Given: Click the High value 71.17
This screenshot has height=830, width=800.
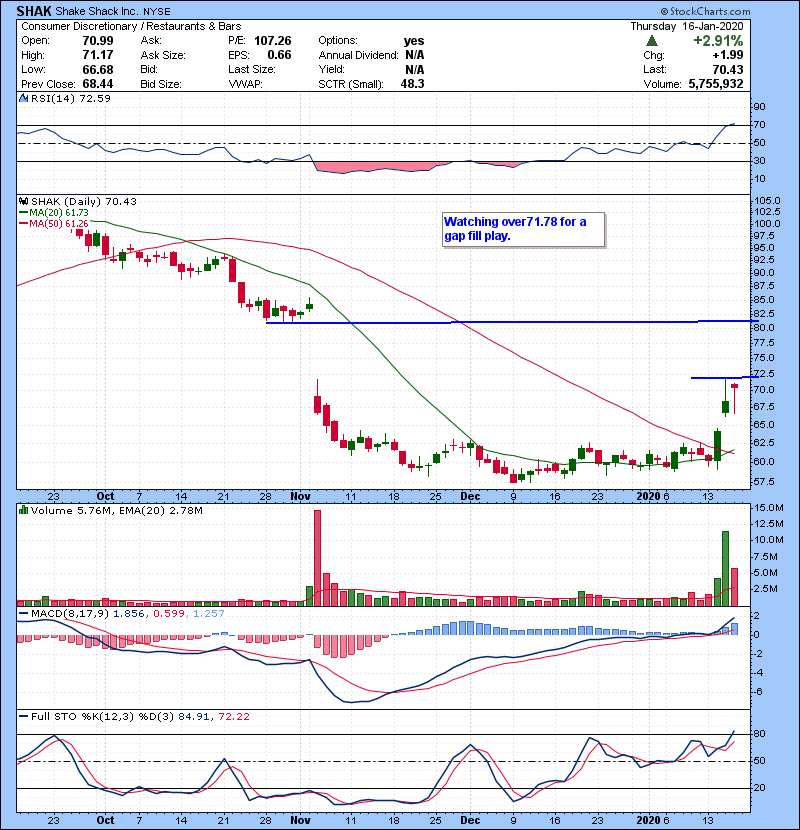Looking at the screenshot, I should click(x=98, y=55).
